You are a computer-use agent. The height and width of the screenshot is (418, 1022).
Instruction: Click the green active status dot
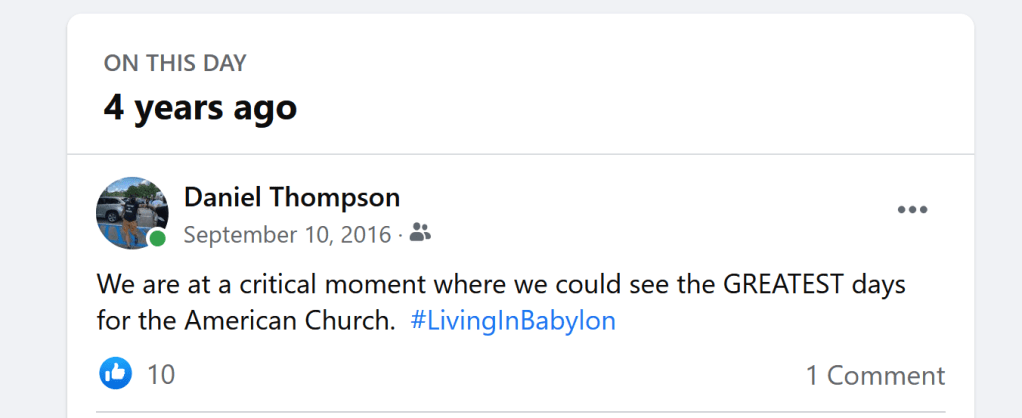157,239
